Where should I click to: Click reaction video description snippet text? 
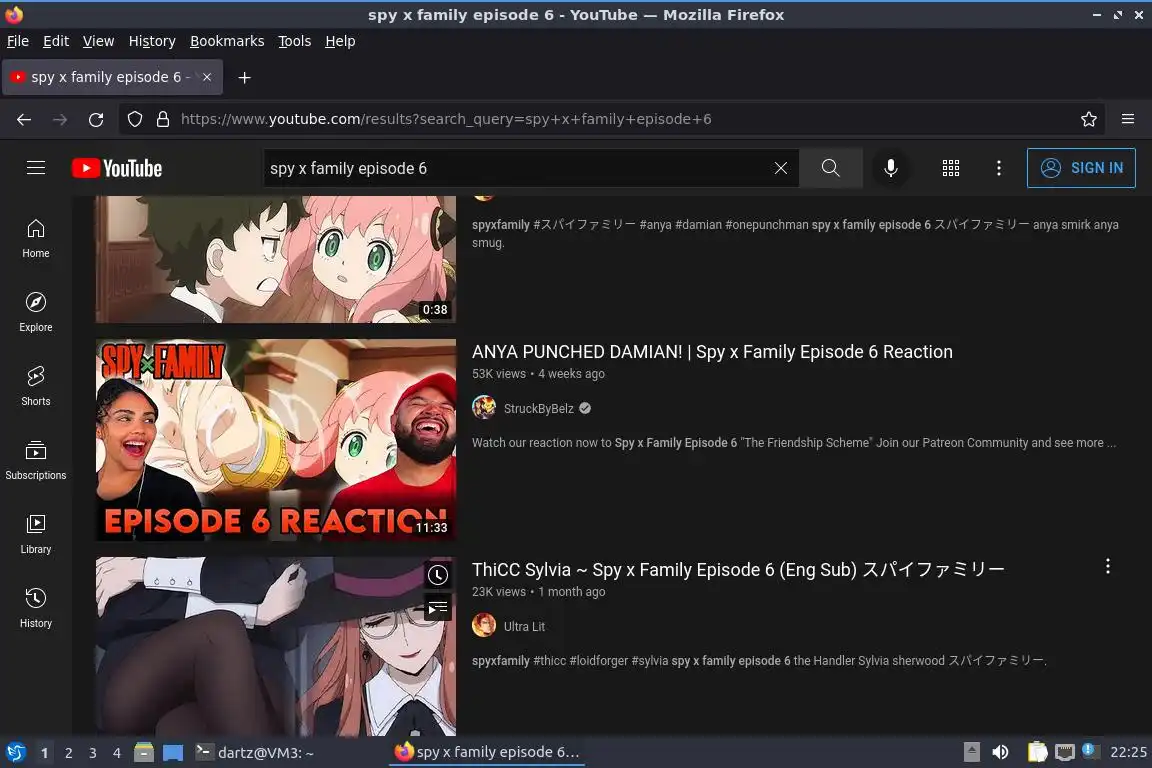[793, 442]
